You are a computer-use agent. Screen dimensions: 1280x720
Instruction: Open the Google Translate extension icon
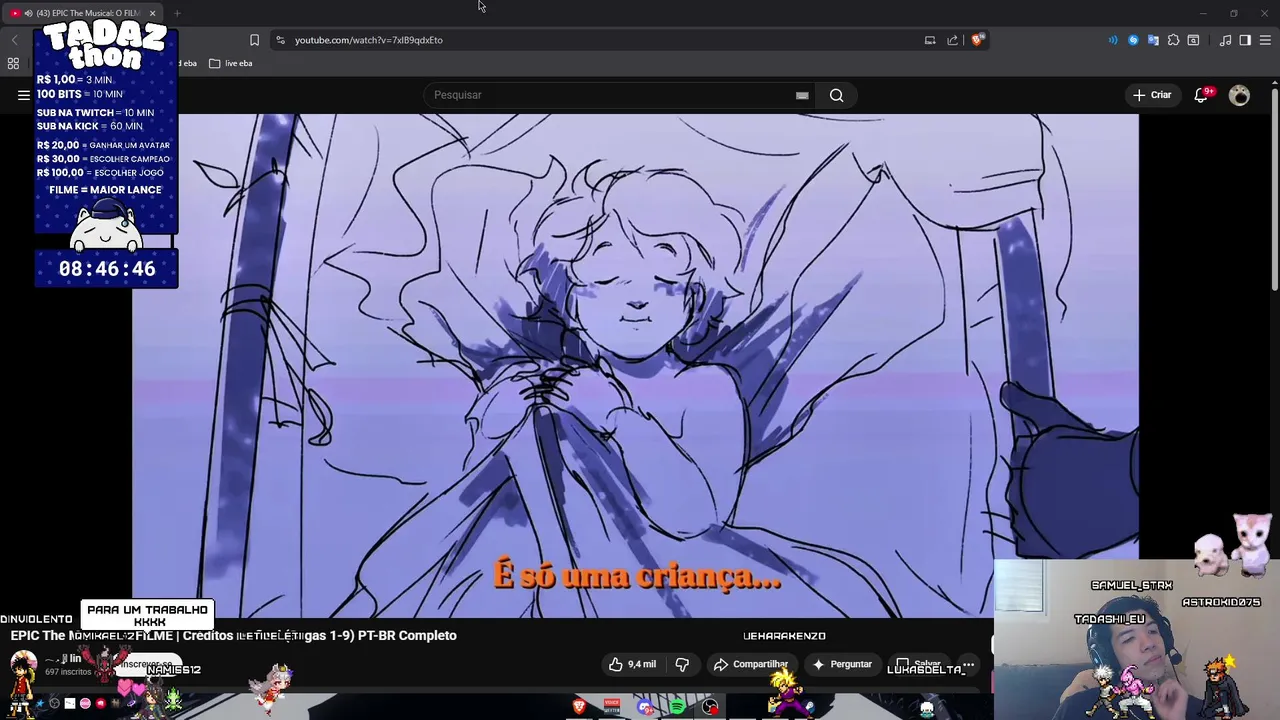(1153, 40)
